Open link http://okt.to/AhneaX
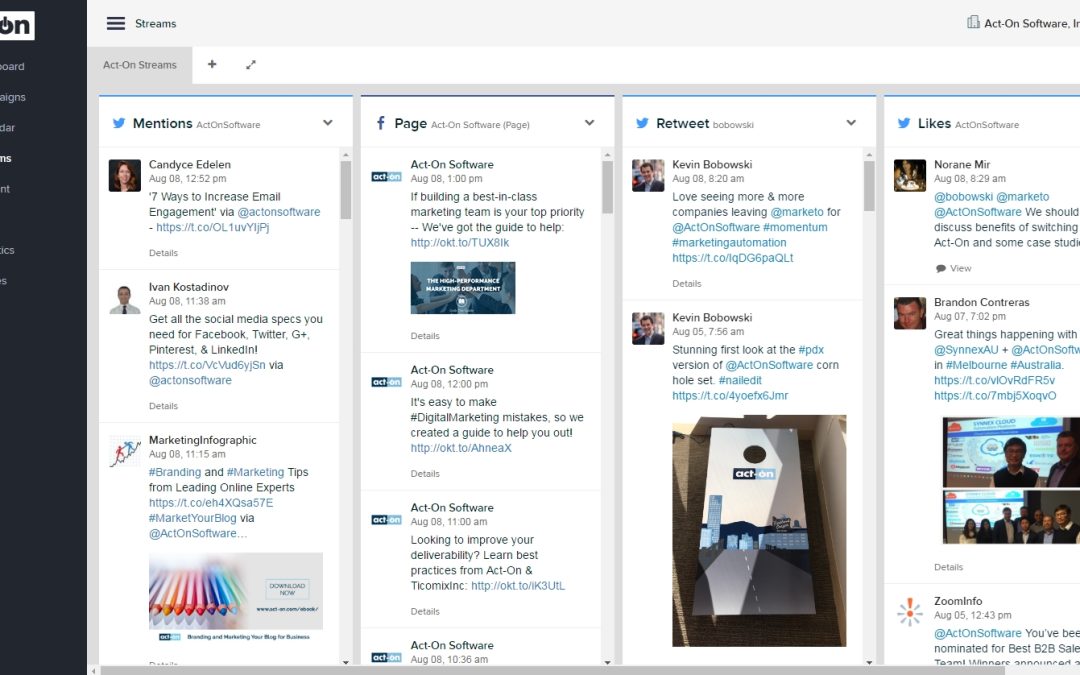The image size is (1080, 675). tap(461, 448)
